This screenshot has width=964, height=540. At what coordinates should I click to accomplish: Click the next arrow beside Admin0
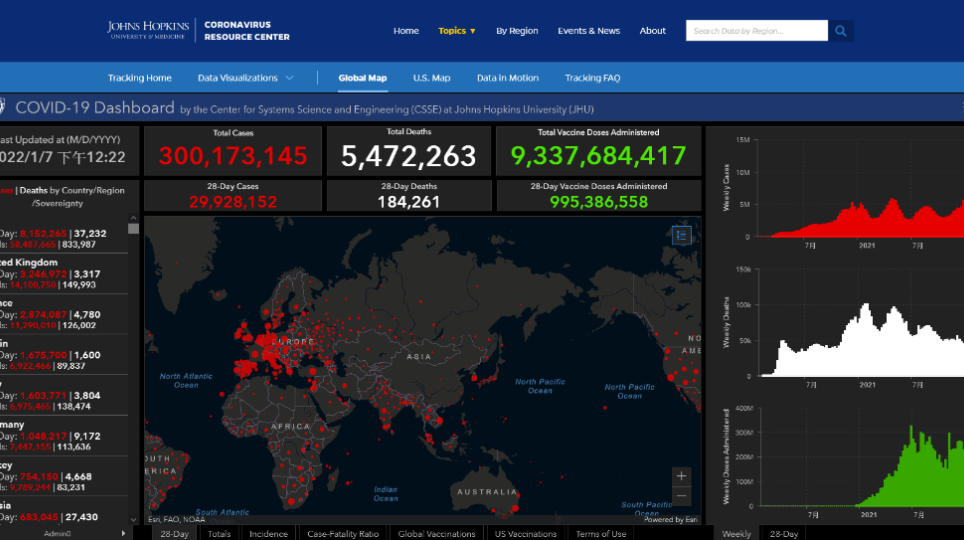[123, 533]
